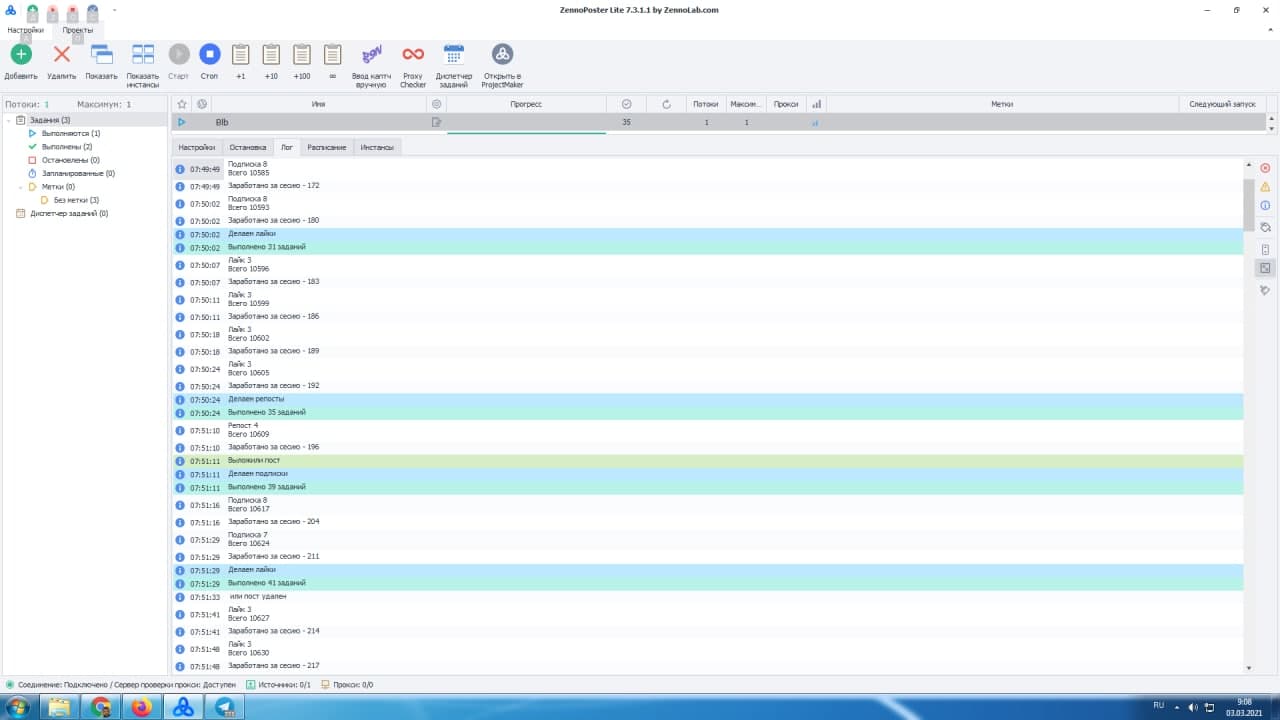Click the tag icon in log sidebar
This screenshot has width=1280, height=720.
pyautogui.click(x=1265, y=290)
